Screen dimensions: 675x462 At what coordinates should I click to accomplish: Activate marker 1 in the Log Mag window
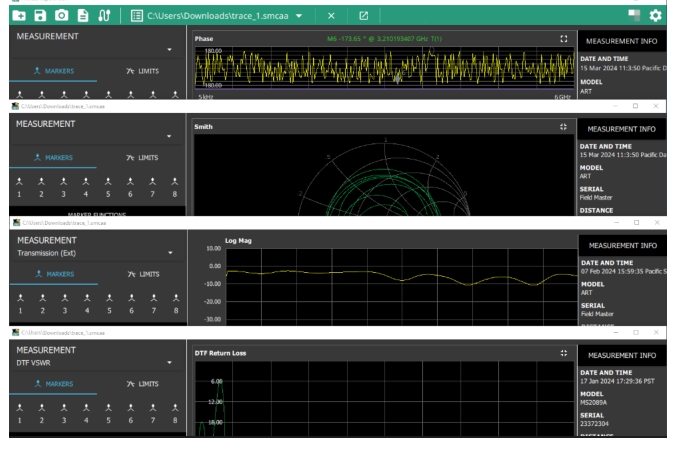point(20,304)
